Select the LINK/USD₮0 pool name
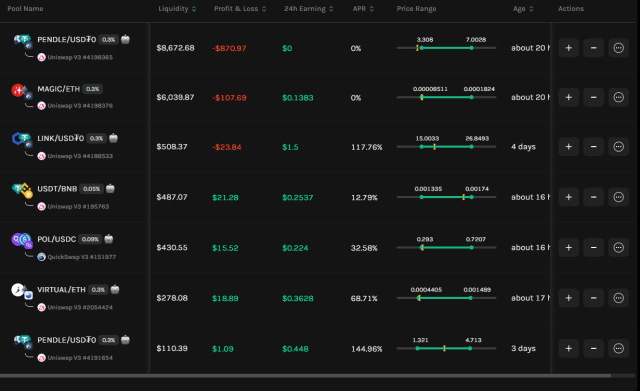 tap(60, 138)
